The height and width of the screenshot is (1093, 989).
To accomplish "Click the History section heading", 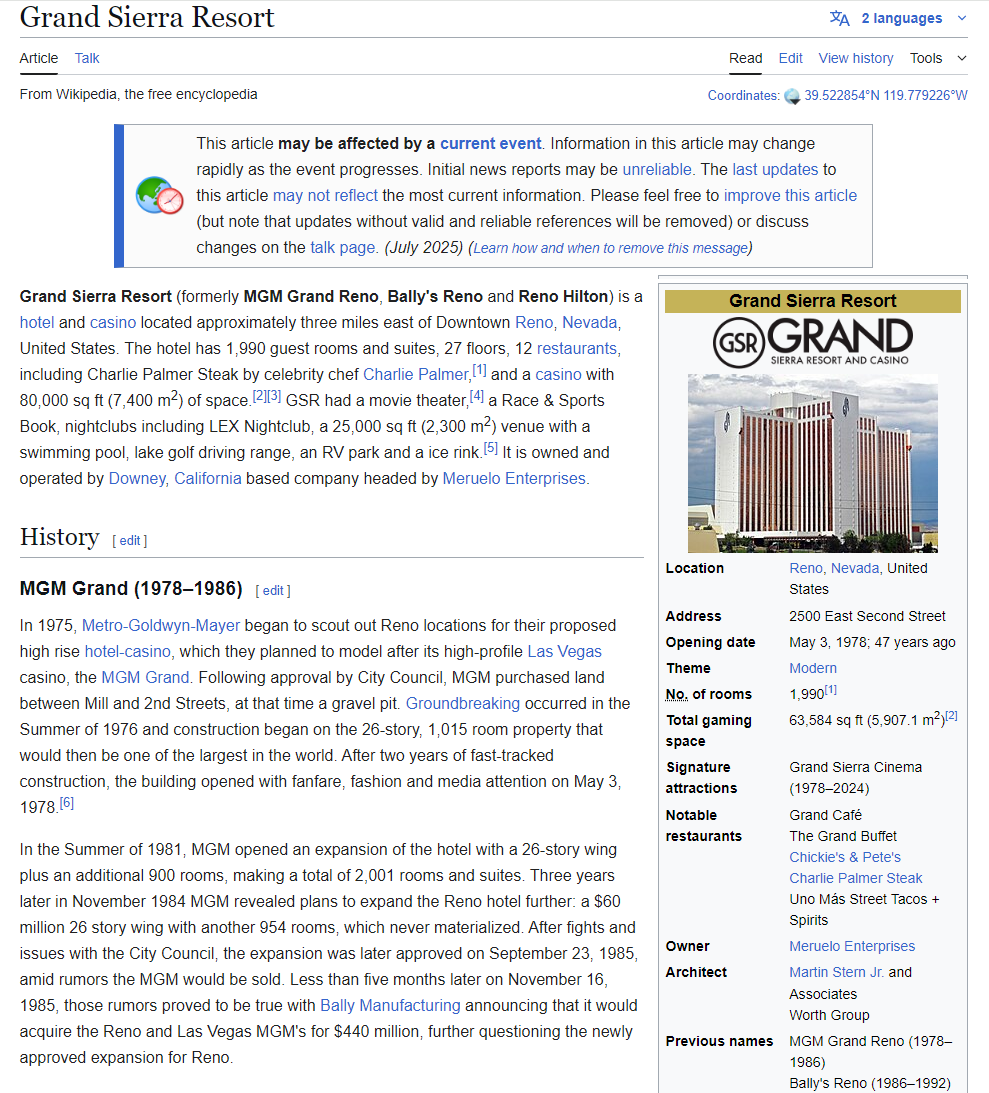I will tap(59, 537).
